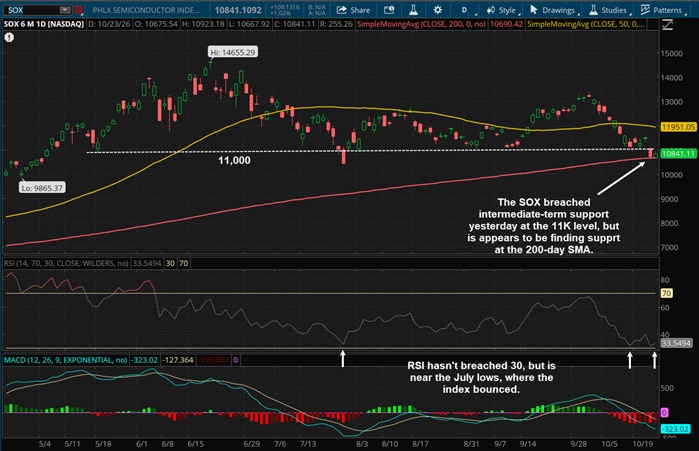
Task: Open the Drawings menu
Action: 554,10
